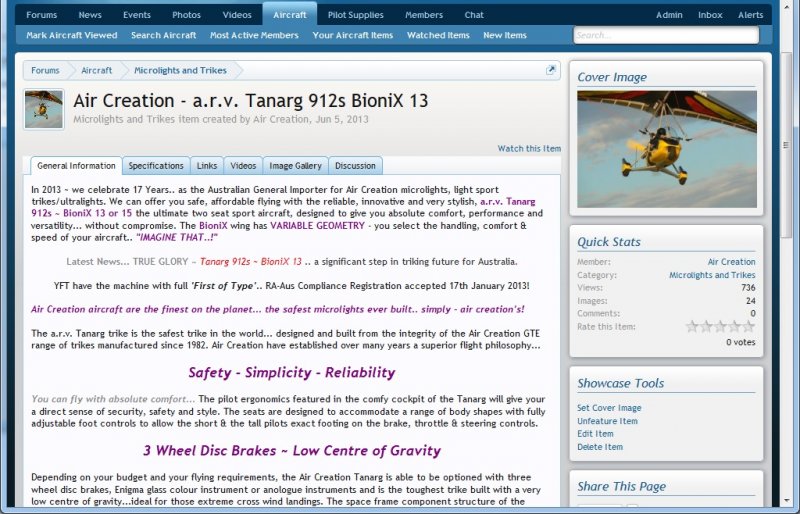Image resolution: width=800 pixels, height=514 pixels.
Task: Open the Forums navigation tab
Action: pyautogui.click(x=41, y=15)
